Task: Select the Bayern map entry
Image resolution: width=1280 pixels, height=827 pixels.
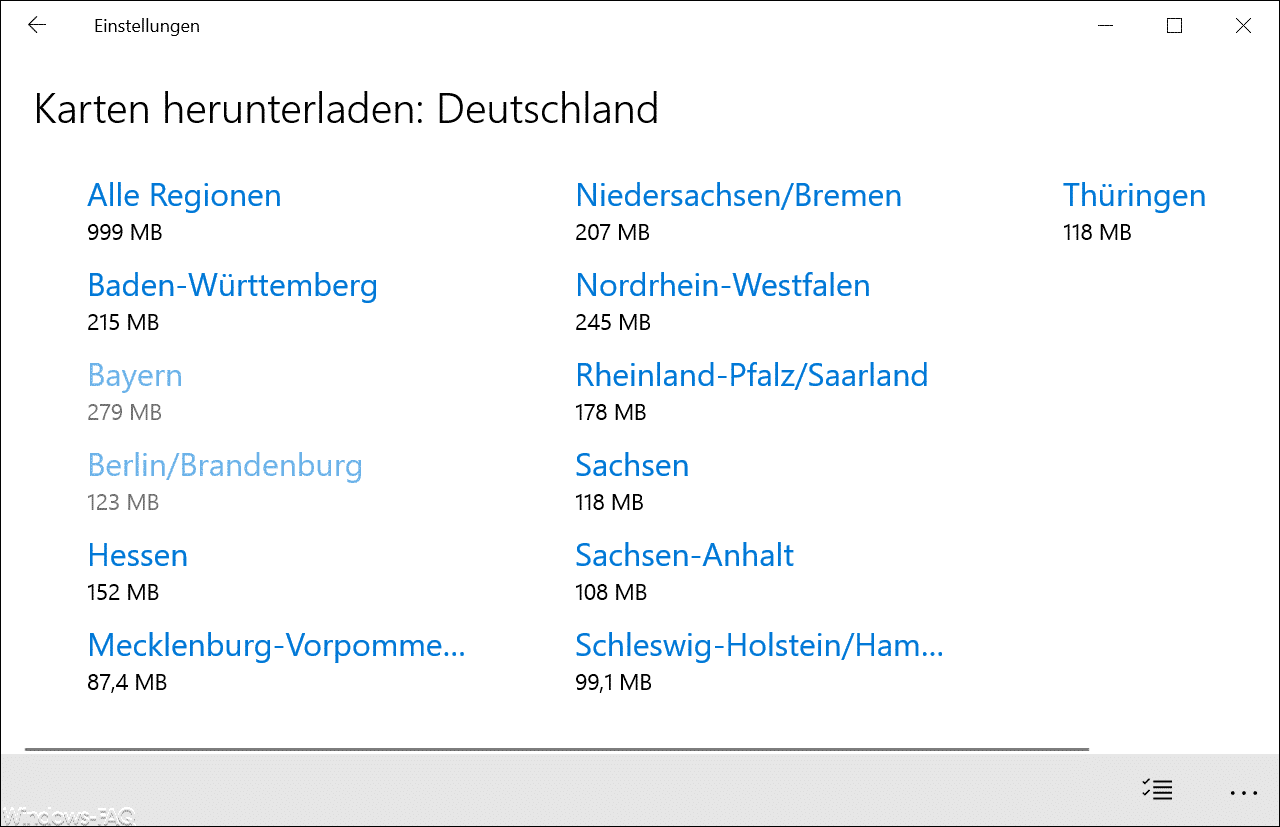Action: (135, 376)
